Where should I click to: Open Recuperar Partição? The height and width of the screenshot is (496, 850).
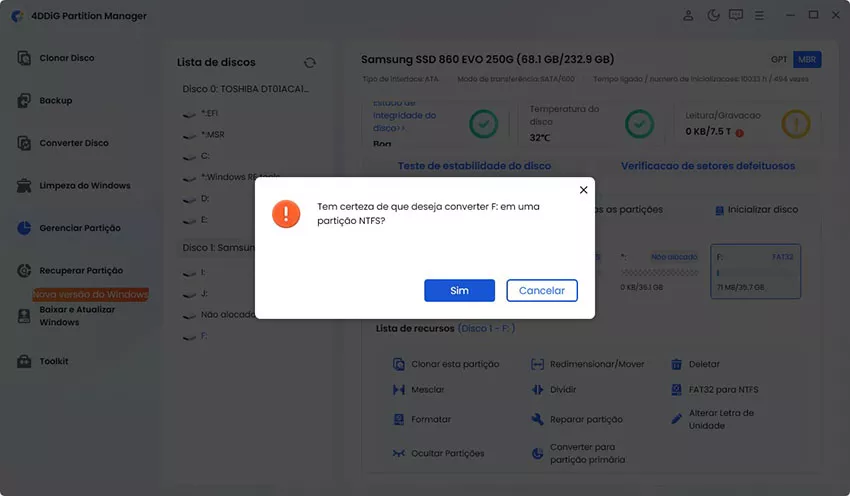(x=81, y=270)
